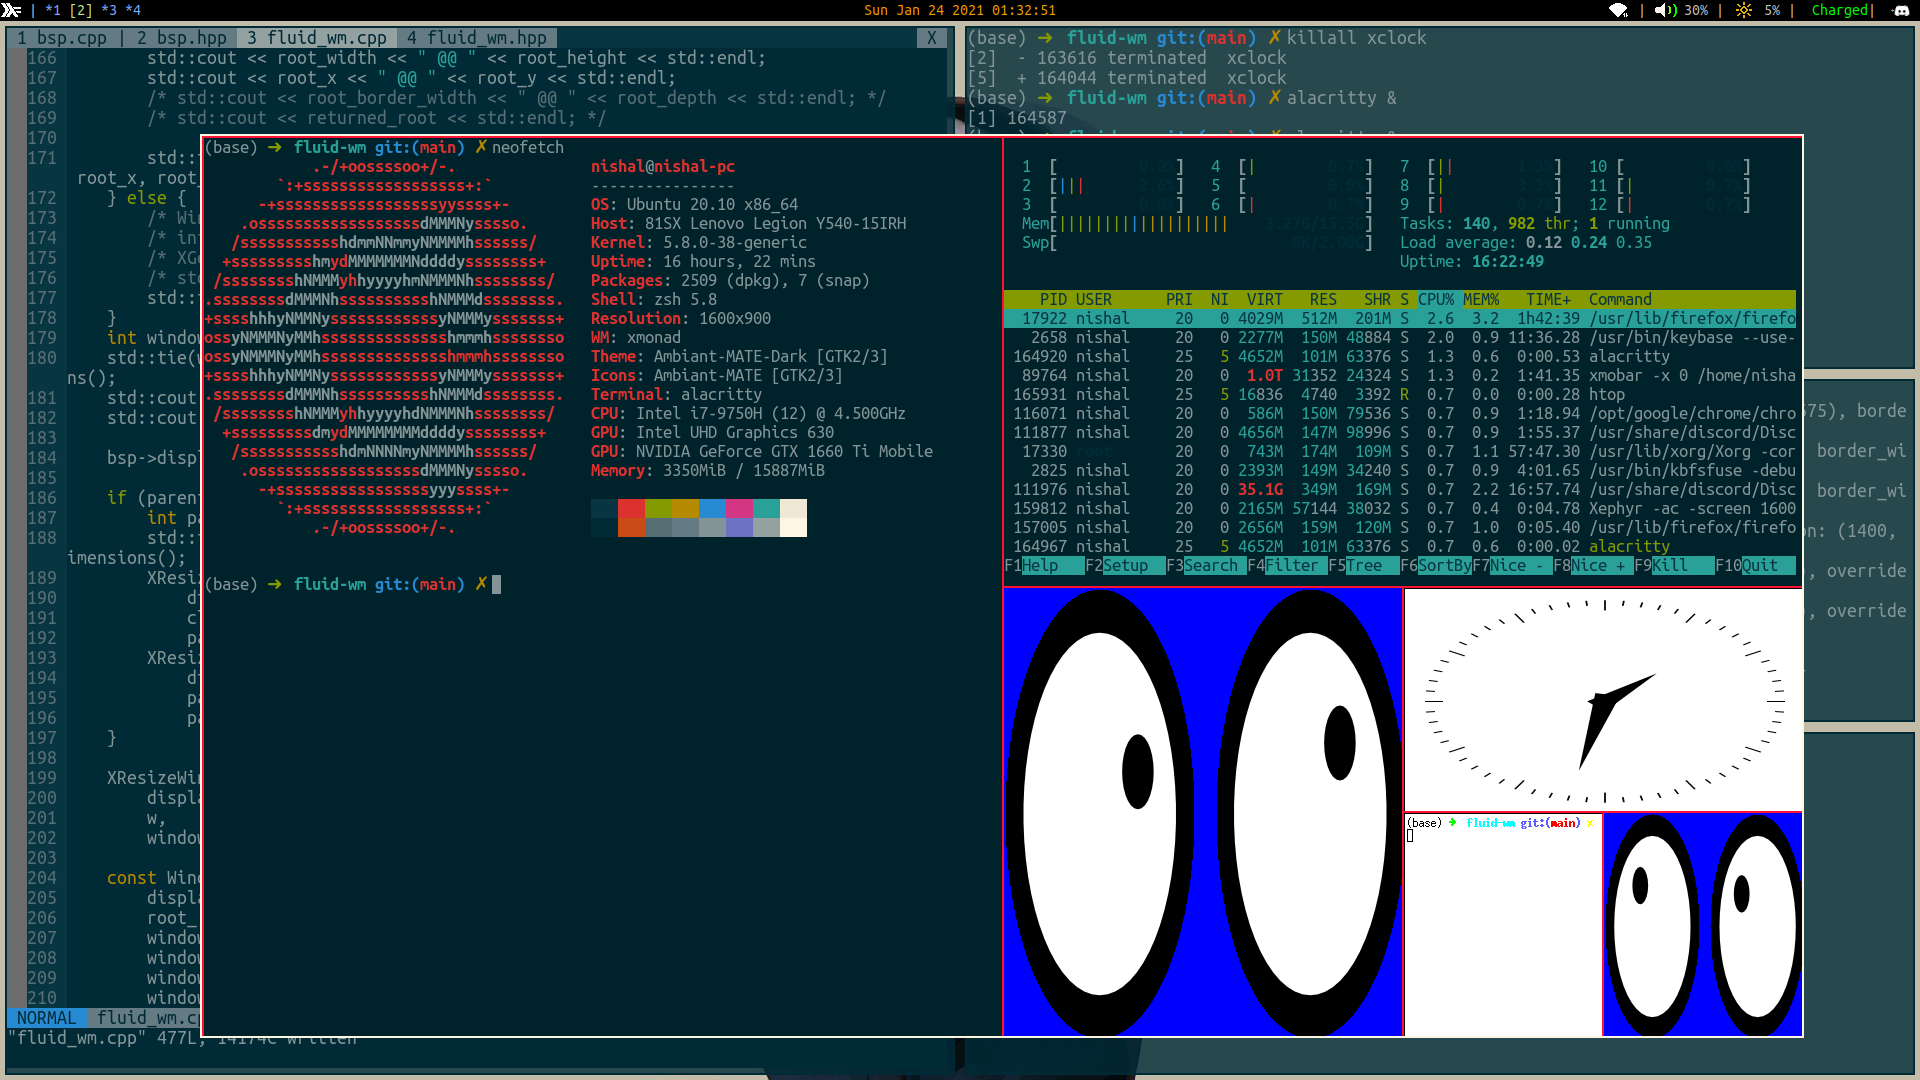Switch to workspace 4

[132, 10]
